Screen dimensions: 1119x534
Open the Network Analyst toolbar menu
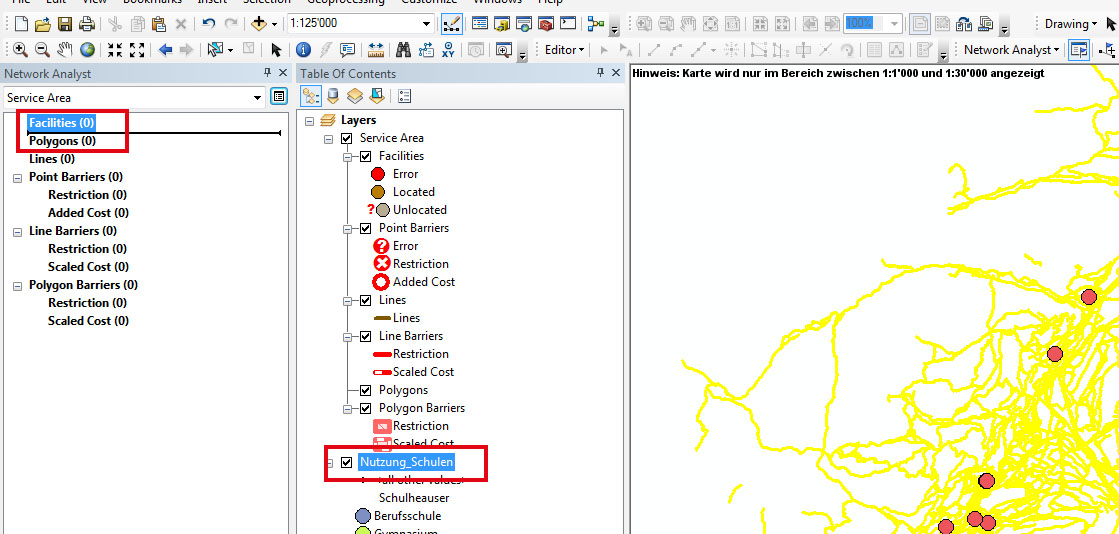(1011, 49)
